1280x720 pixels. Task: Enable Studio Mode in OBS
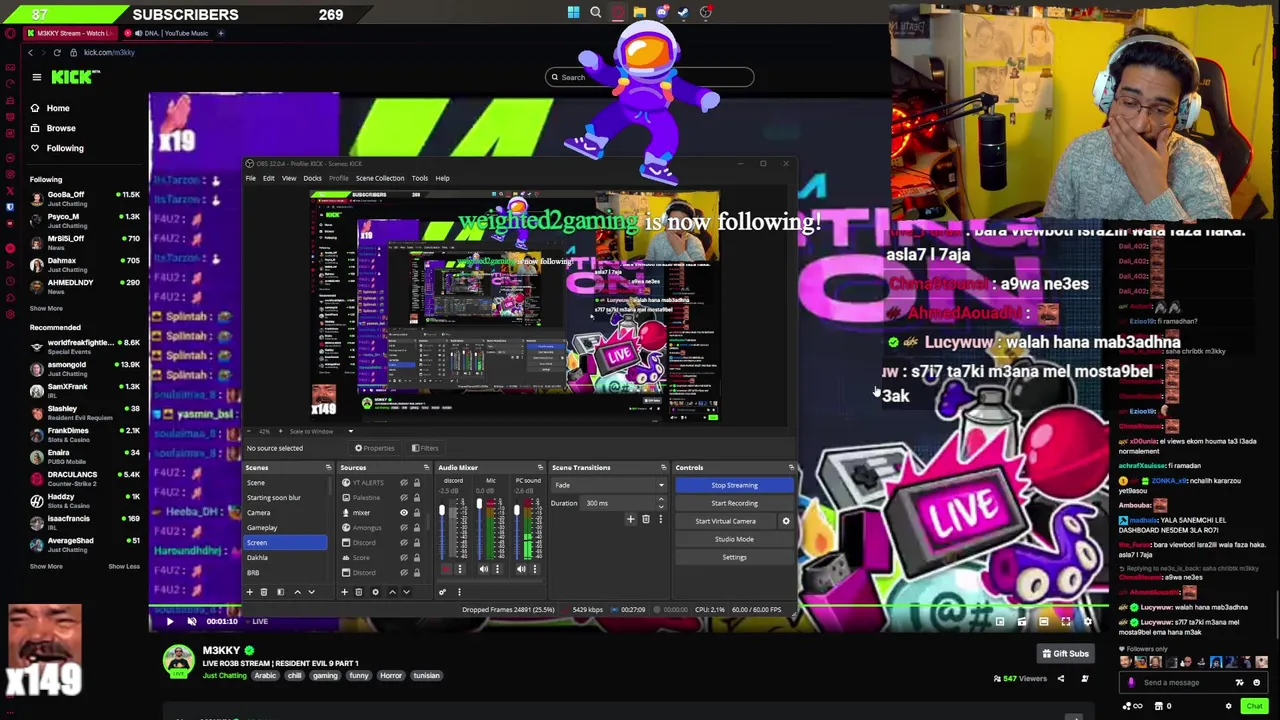click(734, 539)
